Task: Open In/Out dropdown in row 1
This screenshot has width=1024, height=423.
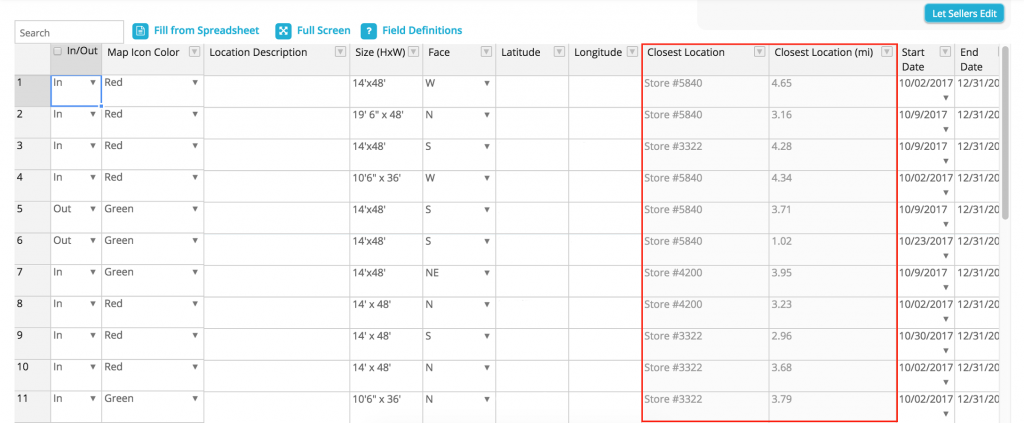Action: 93,82
